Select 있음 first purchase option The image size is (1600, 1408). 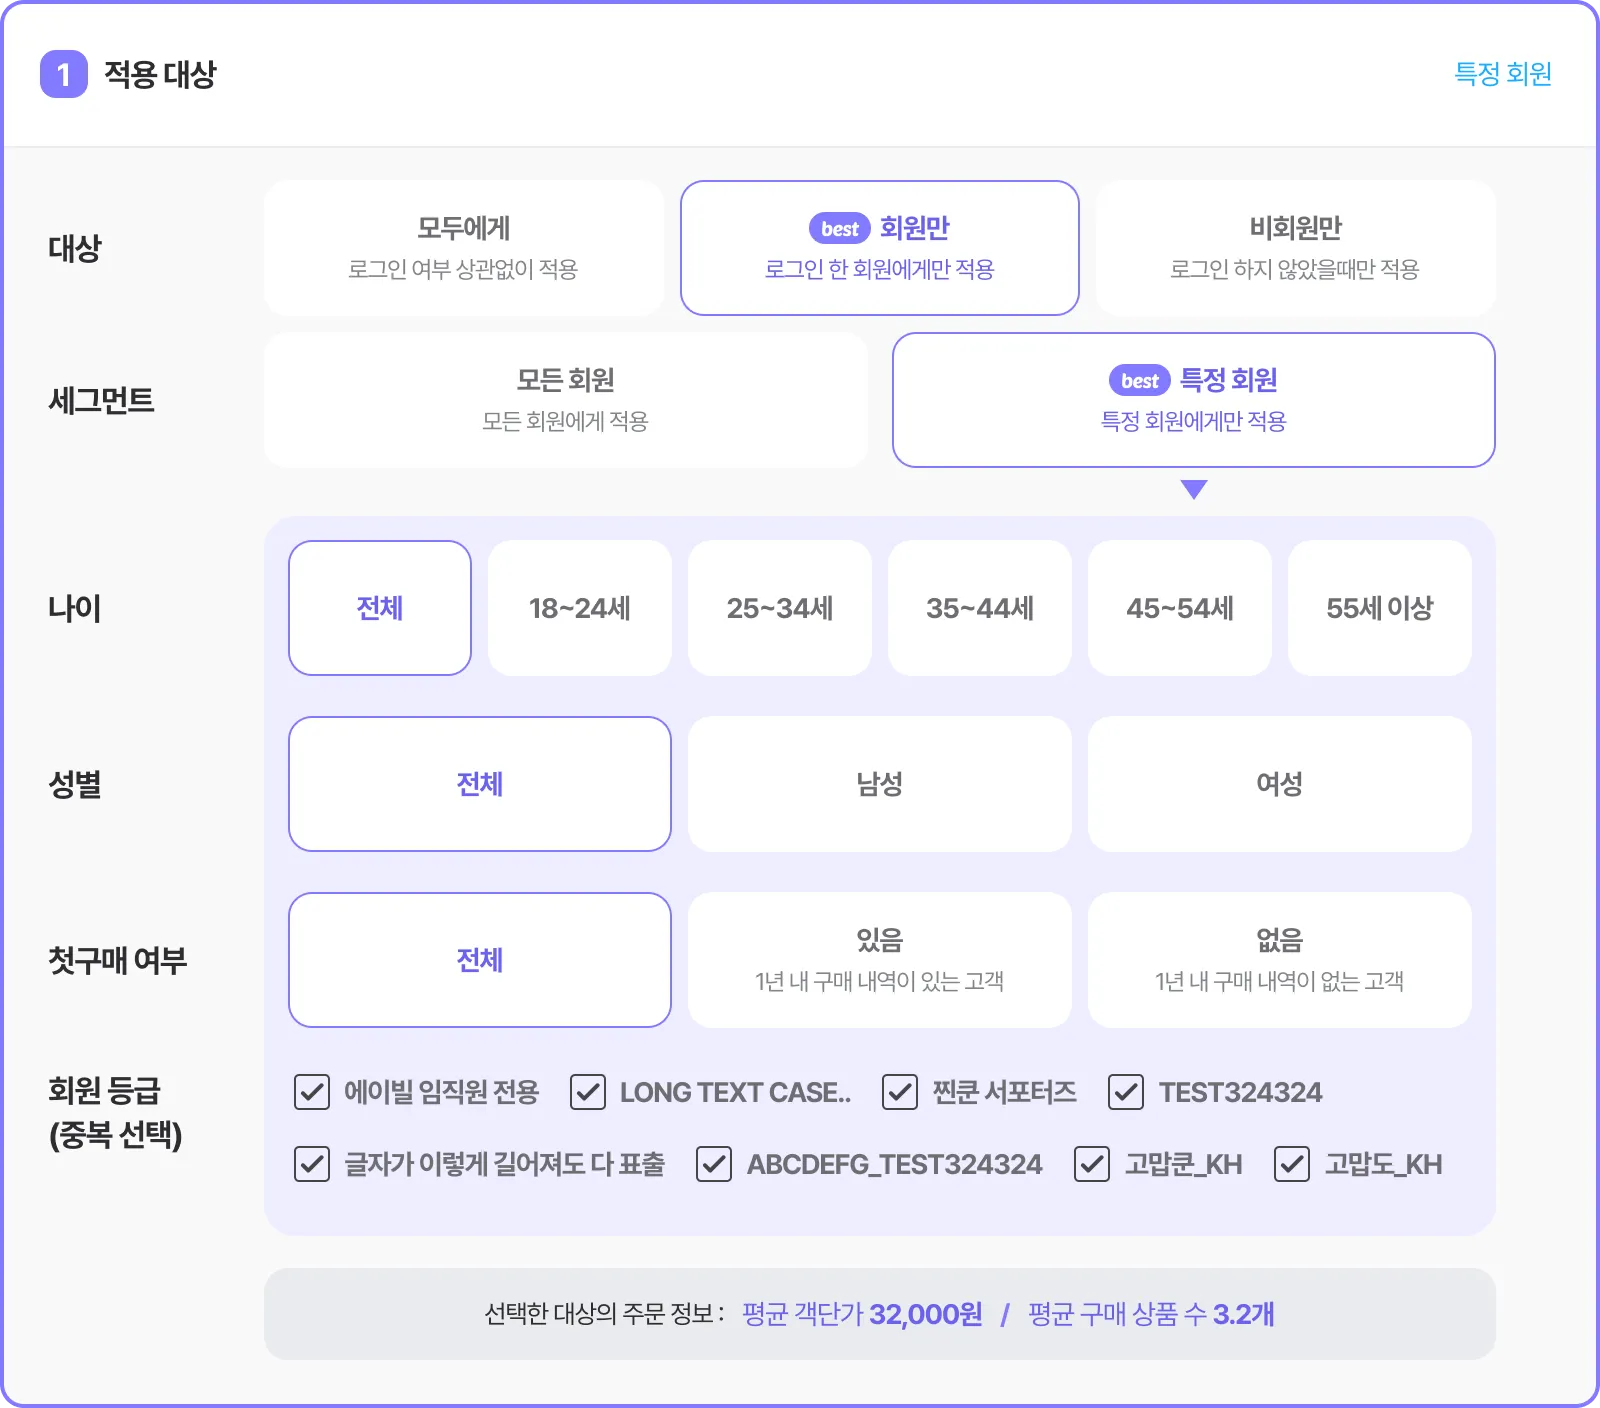pos(880,960)
